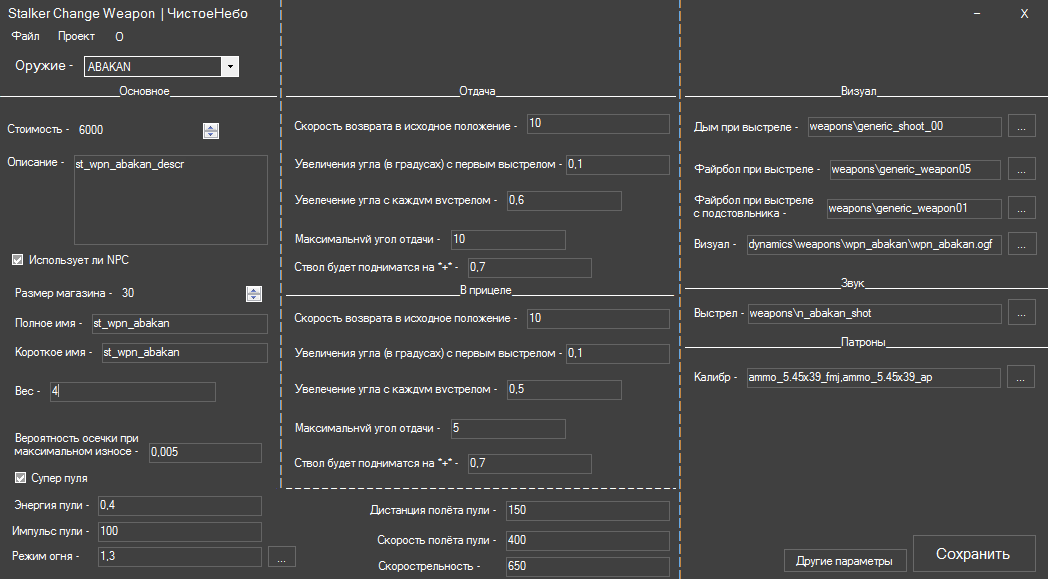1048x579 pixels.
Task: Open the Проект menu
Action: click(x=76, y=36)
